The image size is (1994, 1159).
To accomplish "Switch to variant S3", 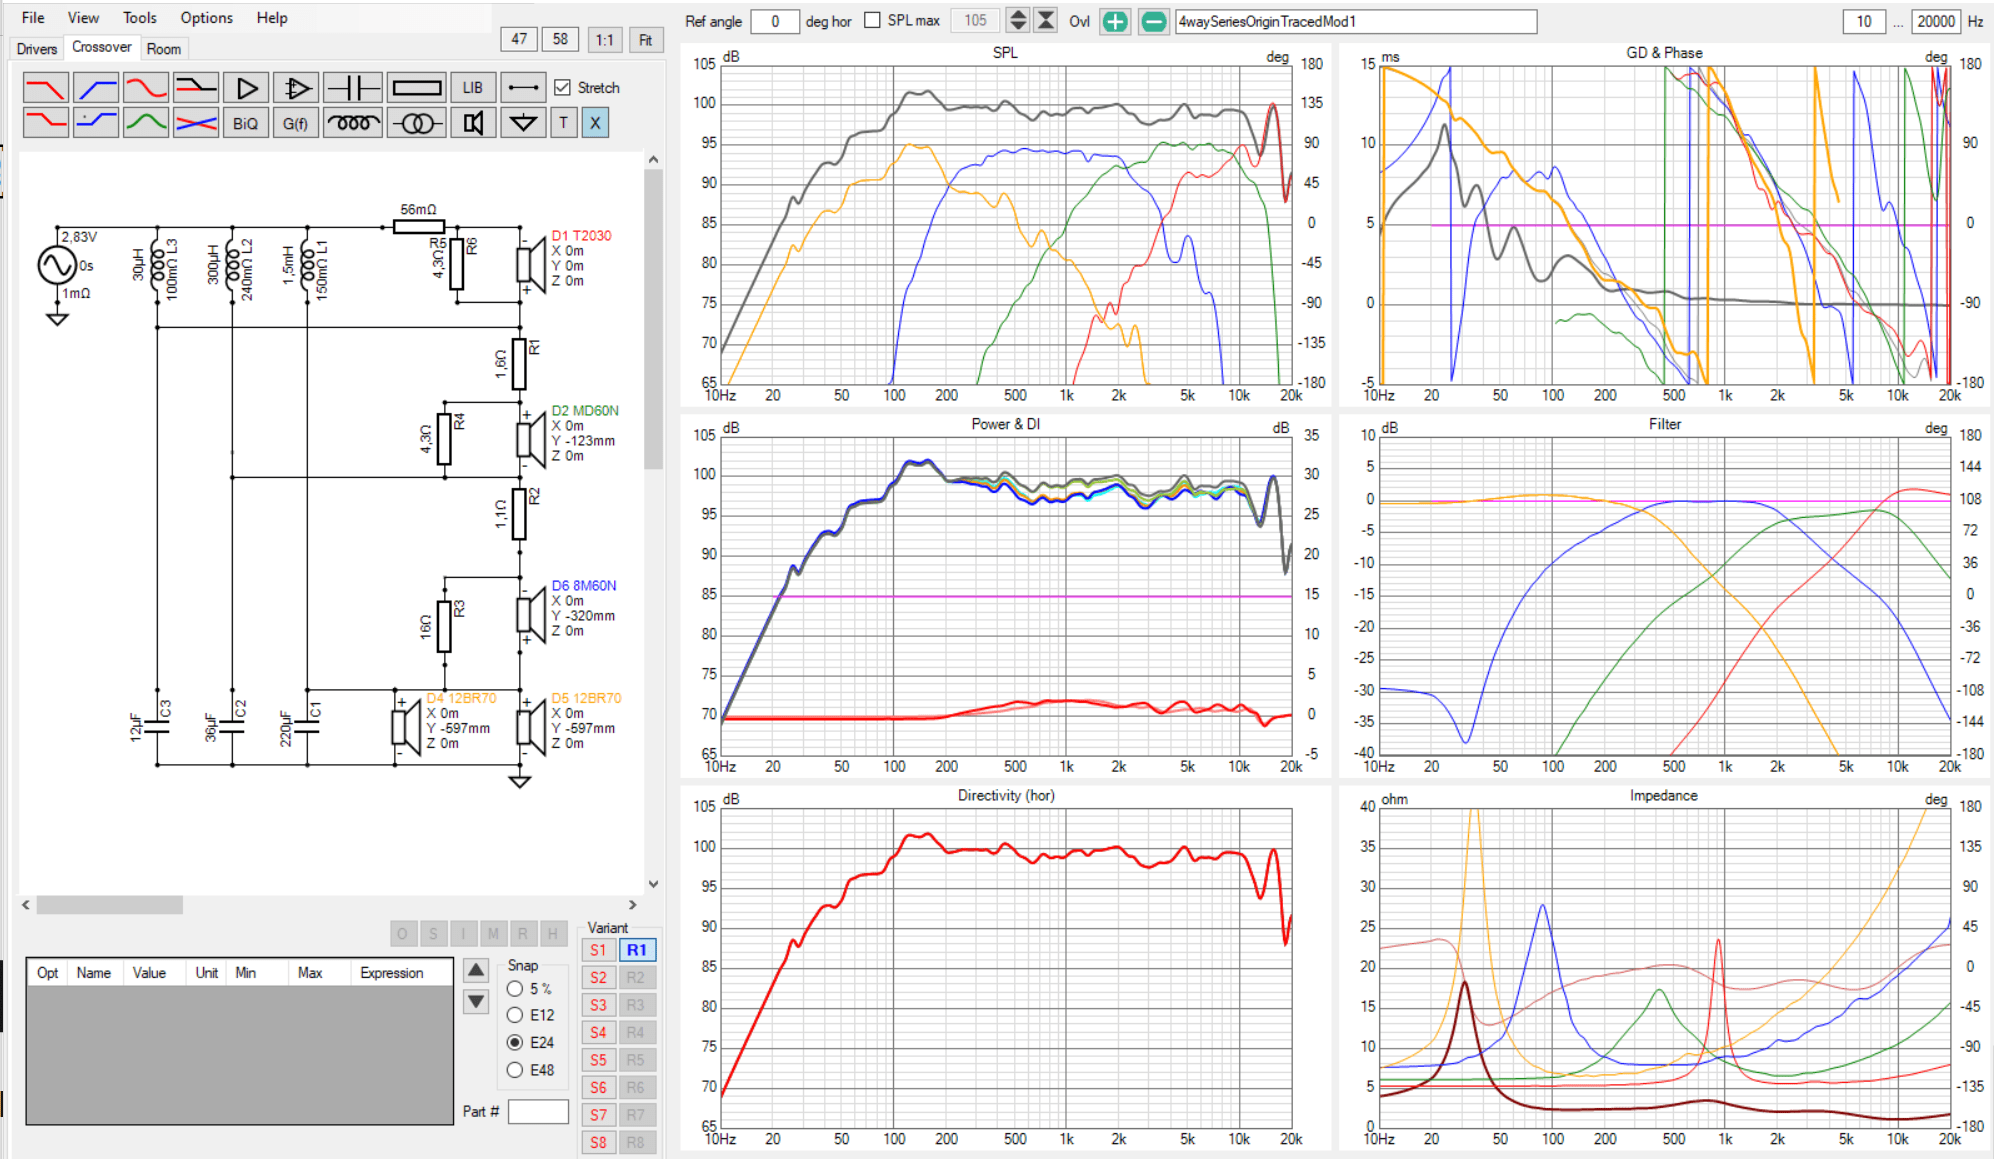I will [598, 1005].
